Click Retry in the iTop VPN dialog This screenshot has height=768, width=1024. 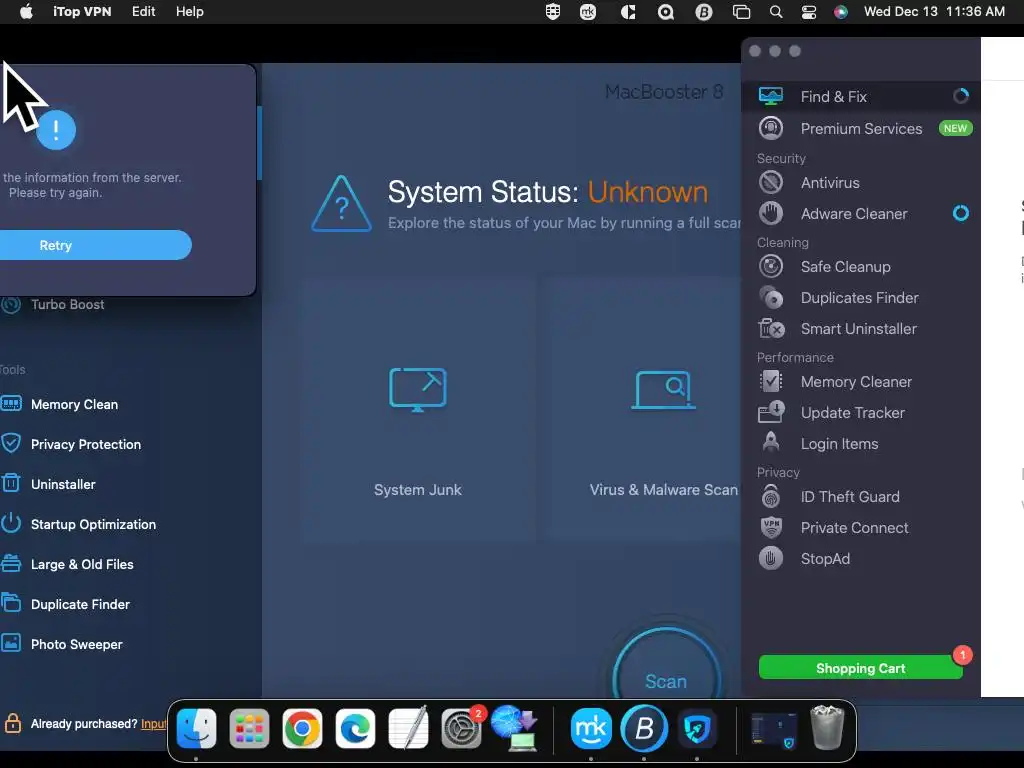point(95,245)
